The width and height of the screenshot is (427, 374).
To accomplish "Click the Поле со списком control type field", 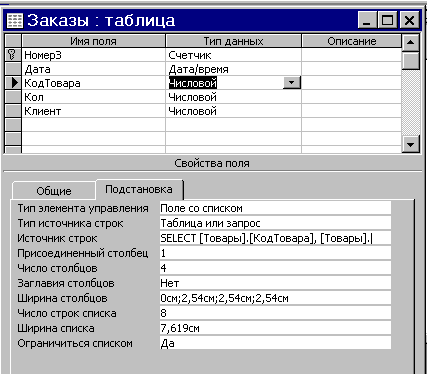I will tap(275, 208).
